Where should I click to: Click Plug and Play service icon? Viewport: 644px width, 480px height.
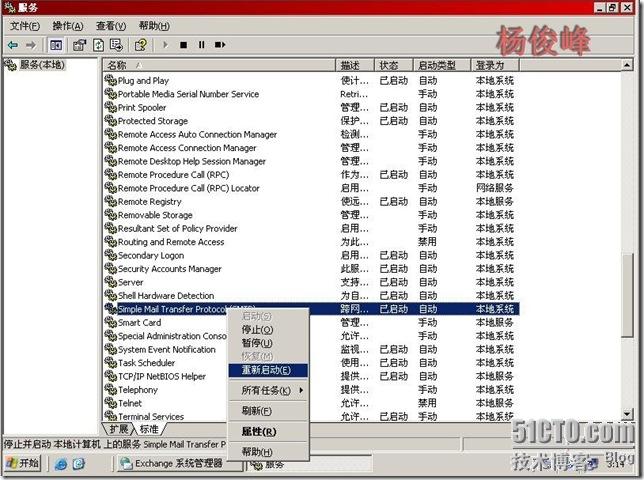click(110, 80)
